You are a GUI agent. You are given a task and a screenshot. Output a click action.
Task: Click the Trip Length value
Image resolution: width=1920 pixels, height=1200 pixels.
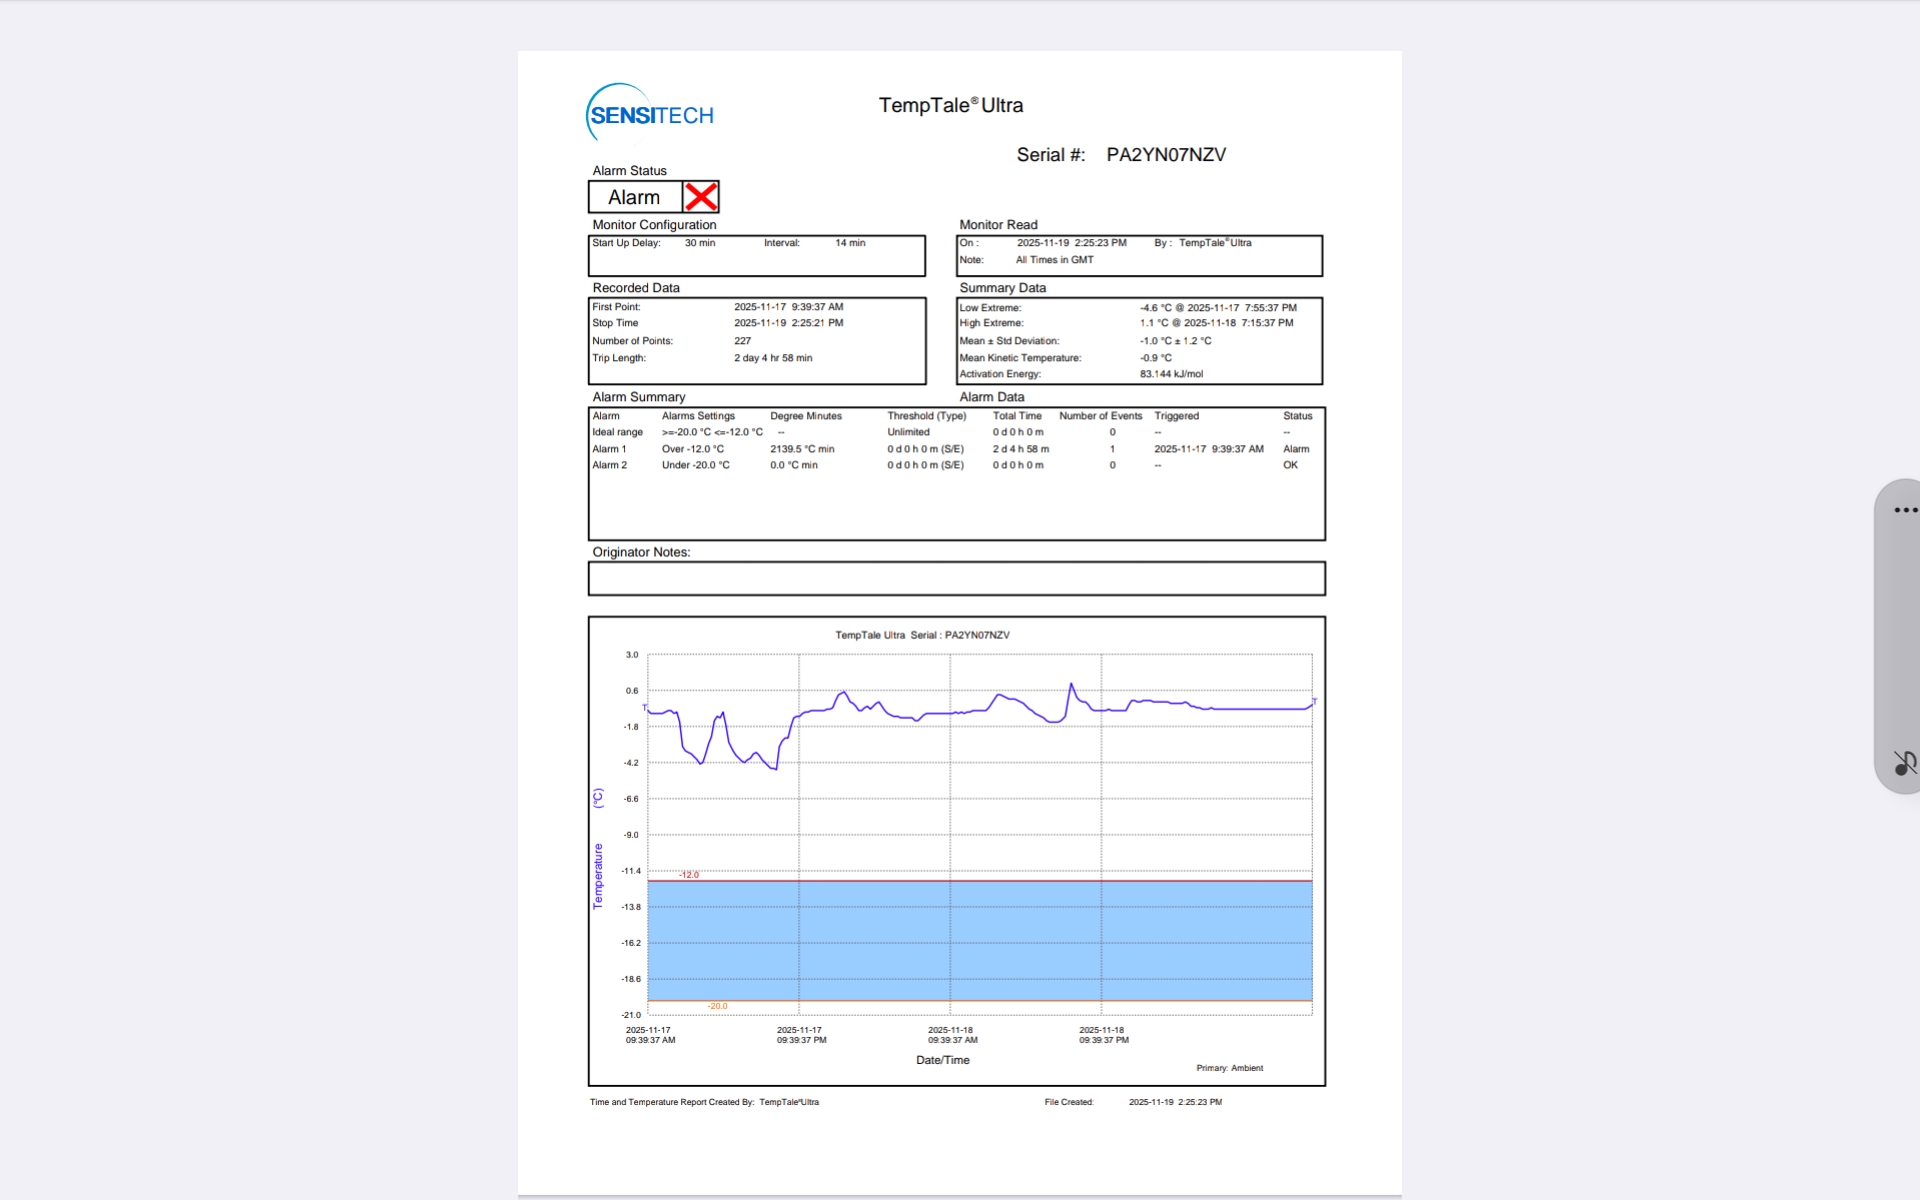[x=772, y=358]
